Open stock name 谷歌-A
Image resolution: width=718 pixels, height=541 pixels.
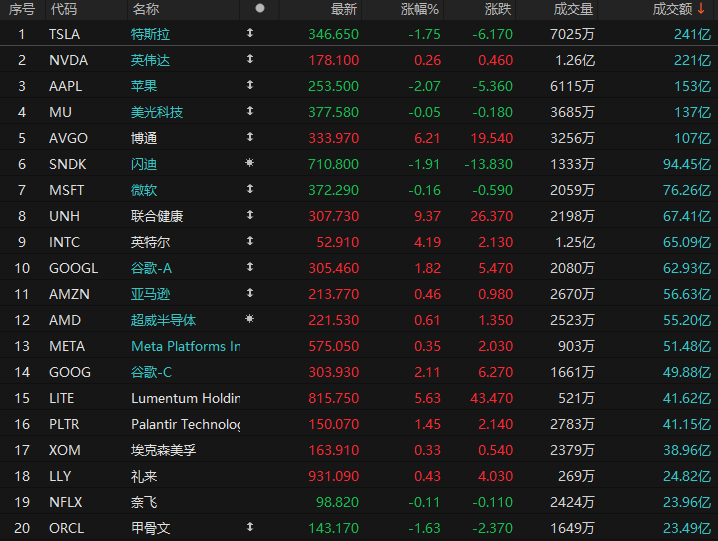point(151,268)
